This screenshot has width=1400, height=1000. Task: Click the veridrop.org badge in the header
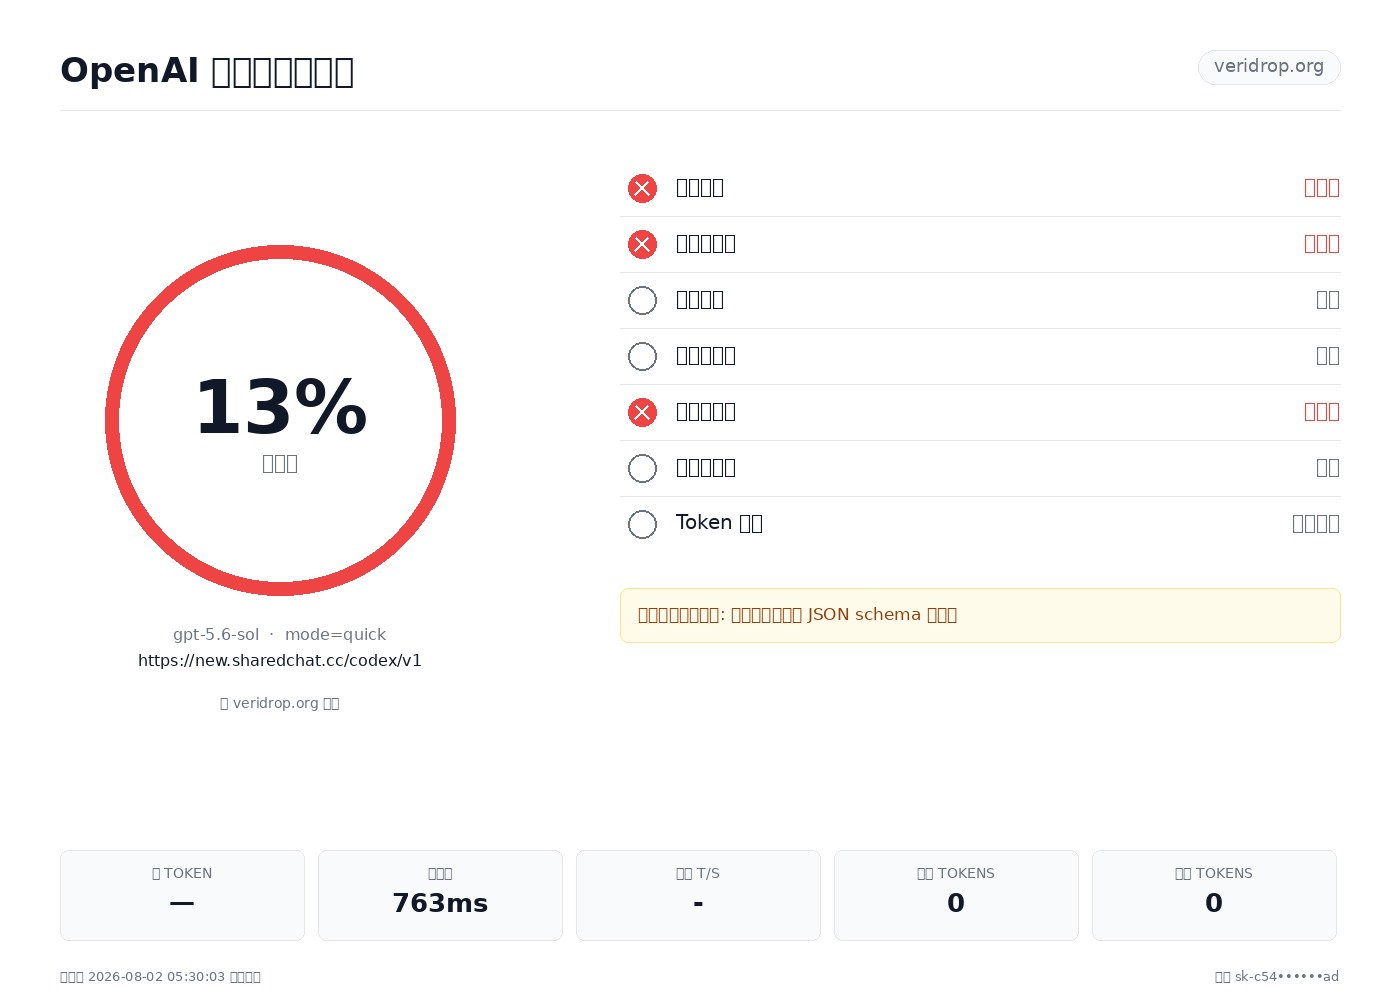(x=1269, y=67)
